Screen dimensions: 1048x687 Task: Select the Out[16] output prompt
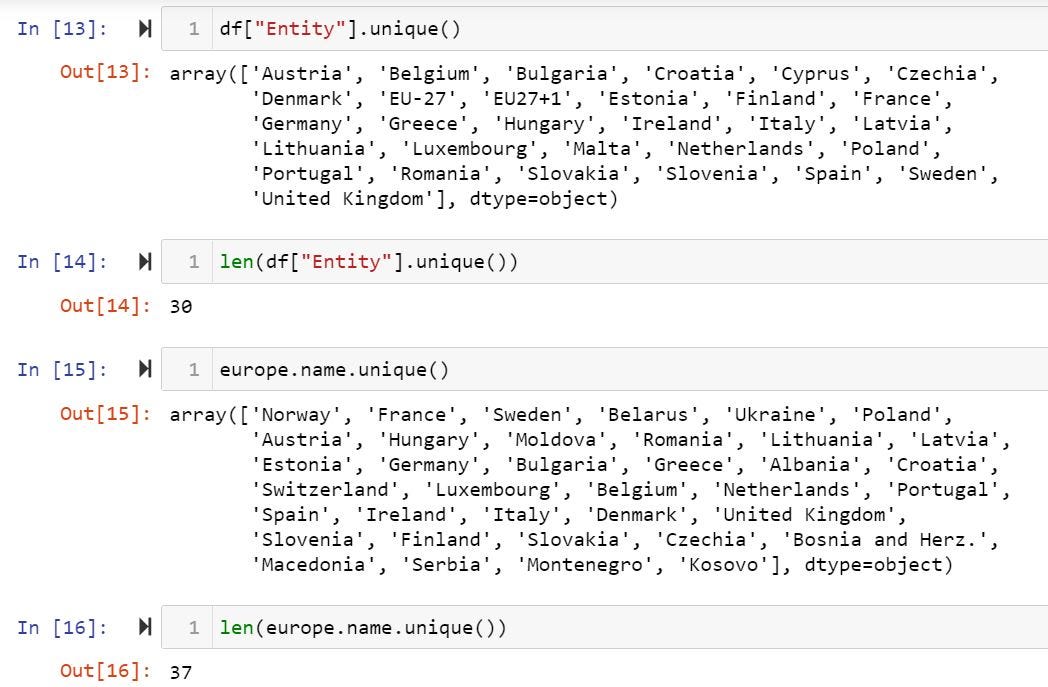point(106,671)
